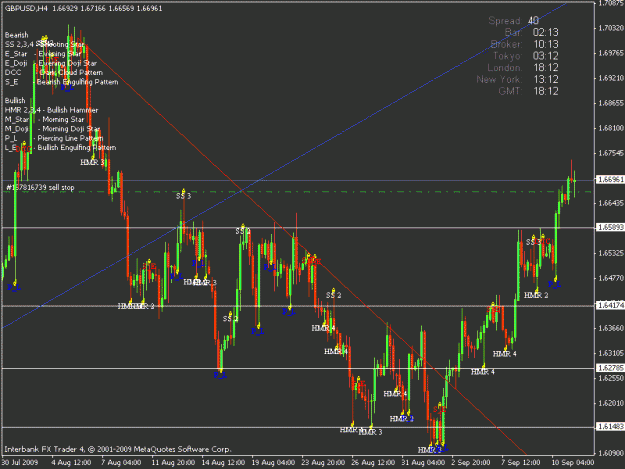
Task: Click the Bar countdown 02:13
Action: 546,32
